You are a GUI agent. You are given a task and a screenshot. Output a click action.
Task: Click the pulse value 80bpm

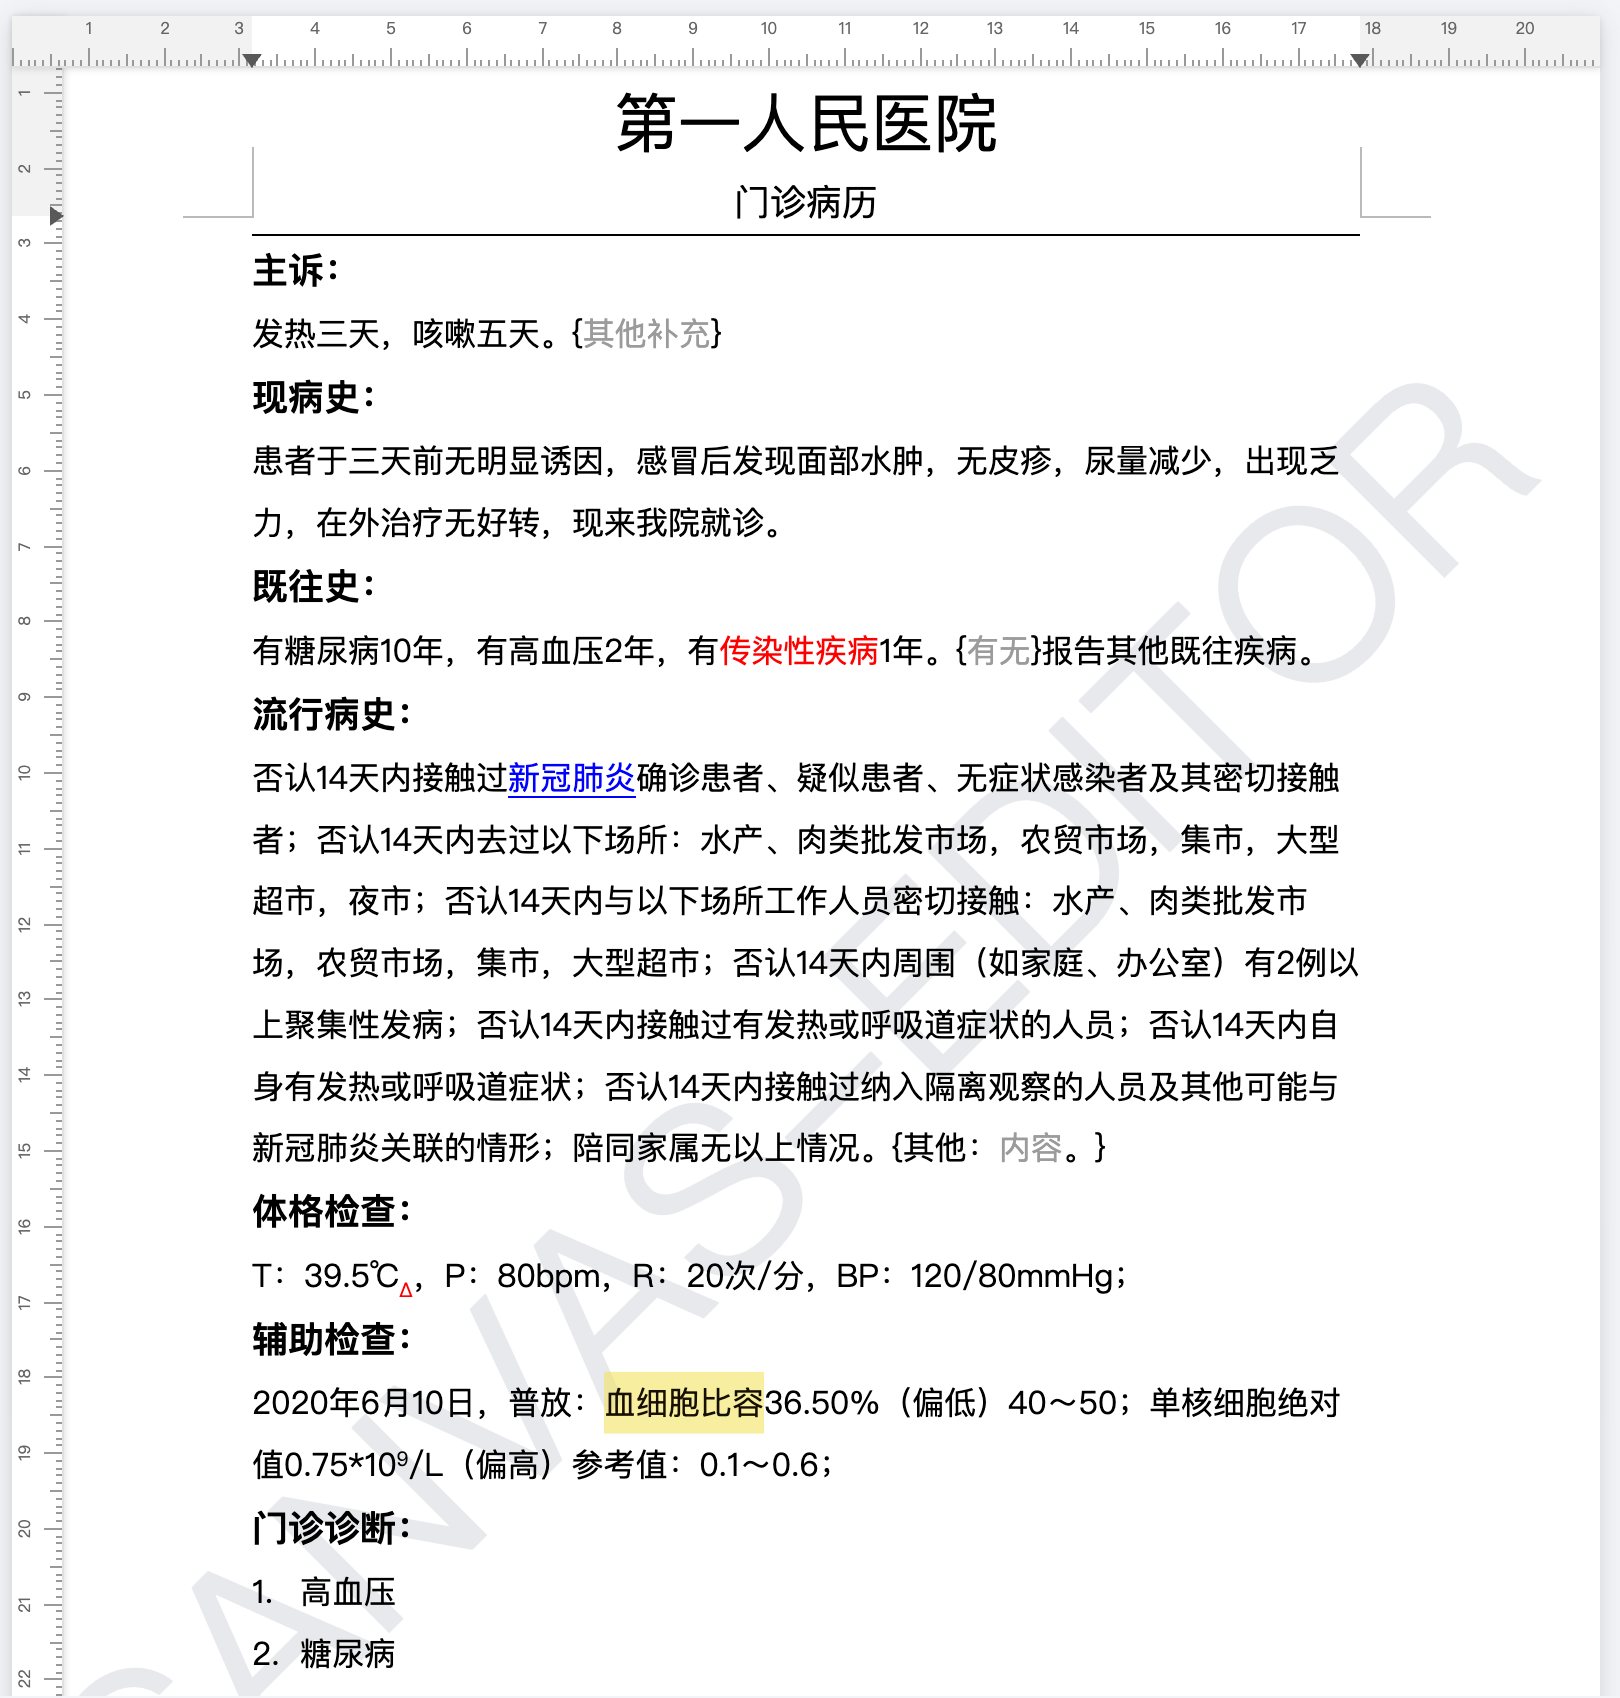(549, 1275)
